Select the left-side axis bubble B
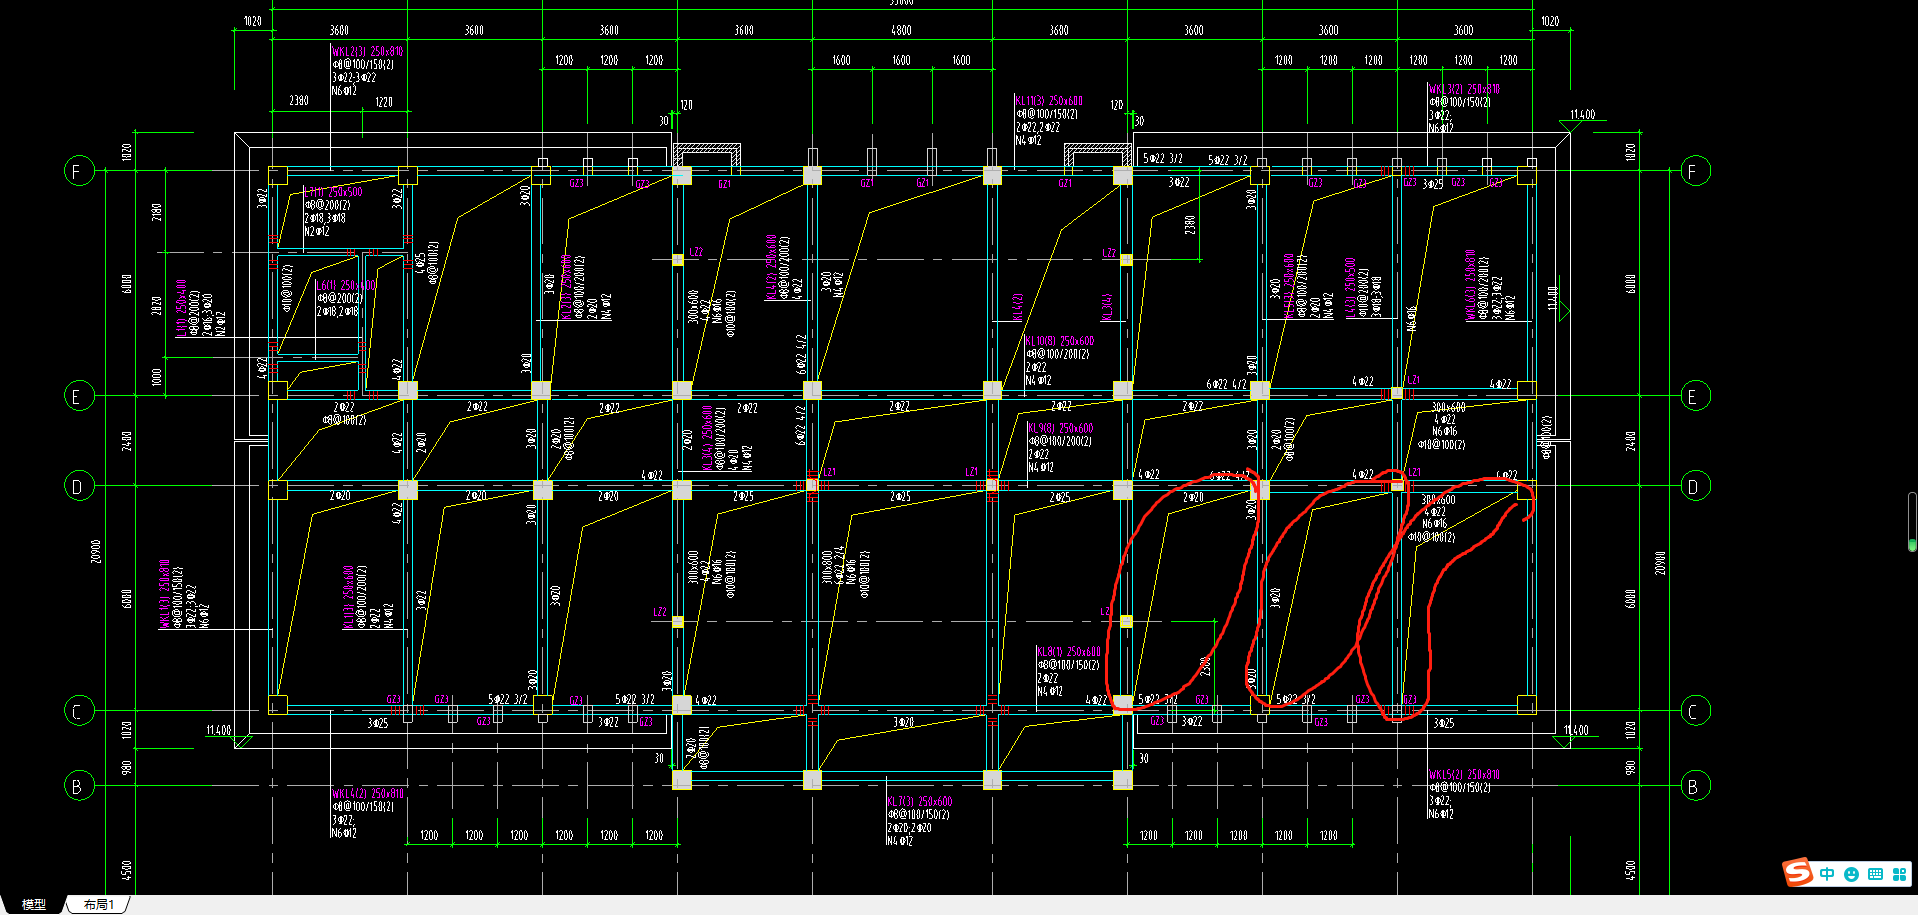 [79, 786]
